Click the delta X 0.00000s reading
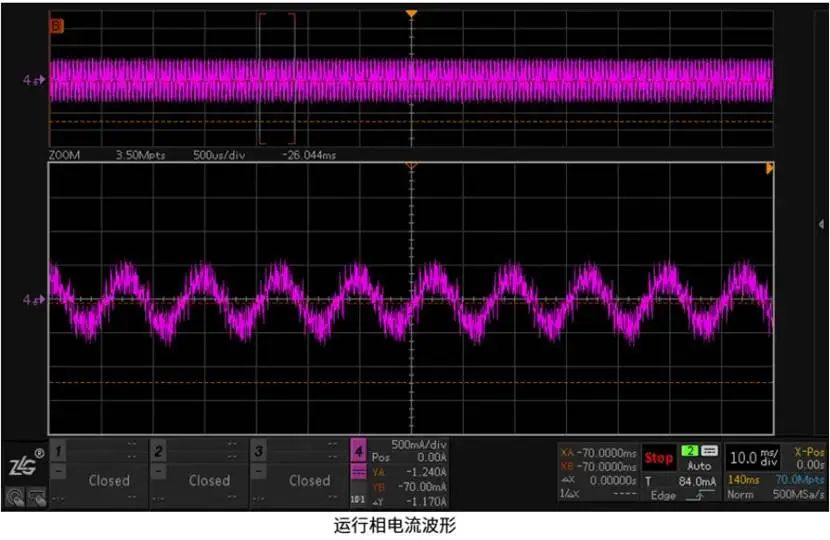Image resolution: width=830 pixels, height=540 pixels. click(x=613, y=480)
